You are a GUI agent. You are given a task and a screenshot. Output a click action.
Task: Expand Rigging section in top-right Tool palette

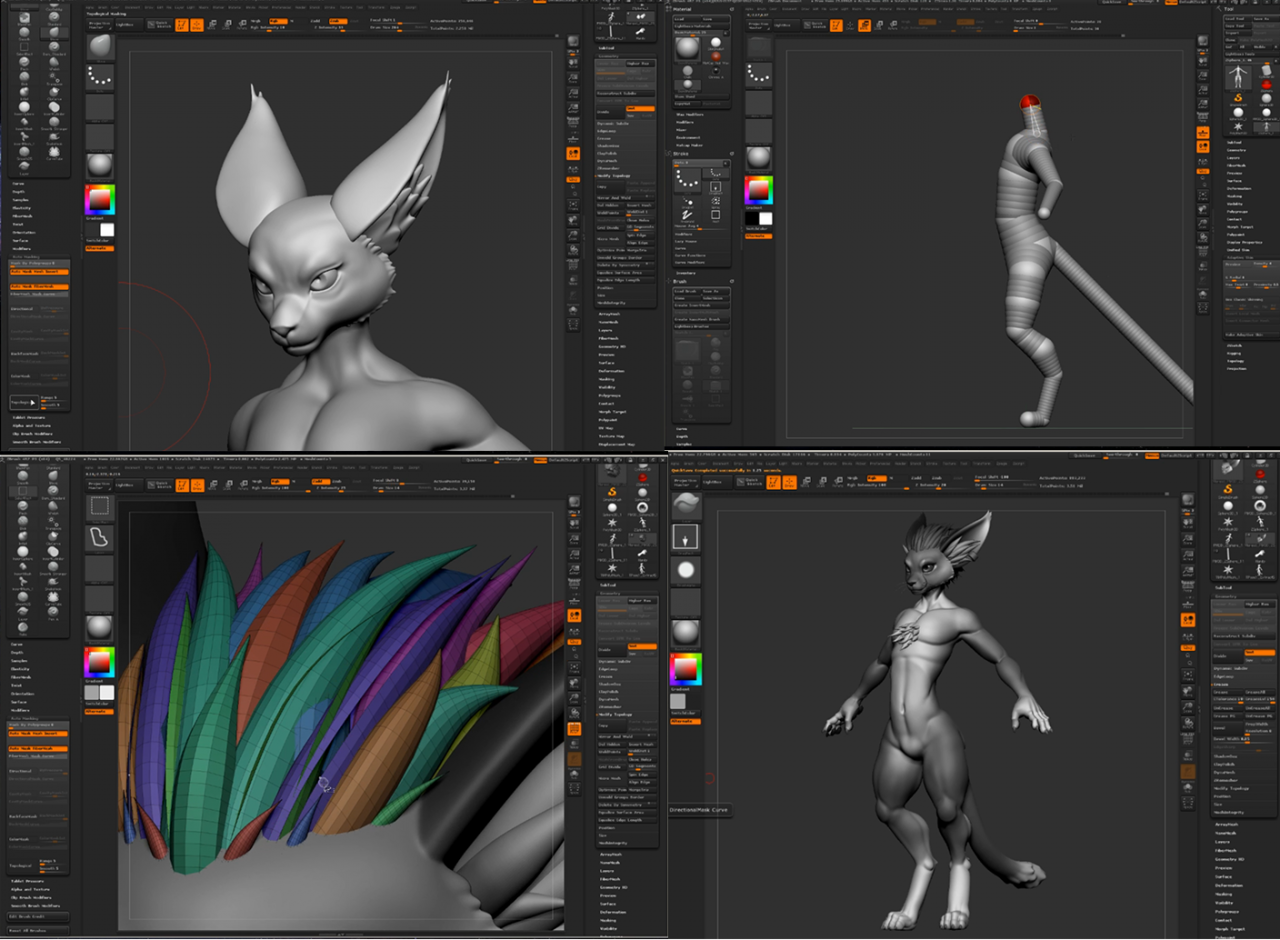(1234, 352)
